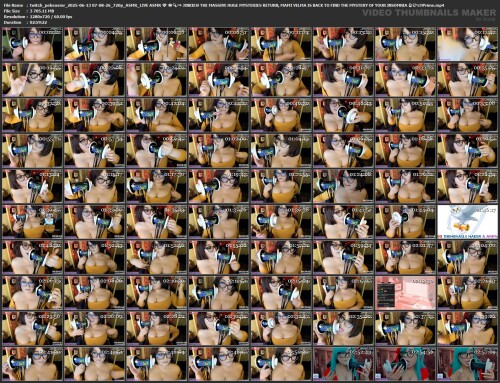Click the Resolution value 1280x720 / 60.00 fps
Viewport: 500px width, 383px height.
coord(51,17)
